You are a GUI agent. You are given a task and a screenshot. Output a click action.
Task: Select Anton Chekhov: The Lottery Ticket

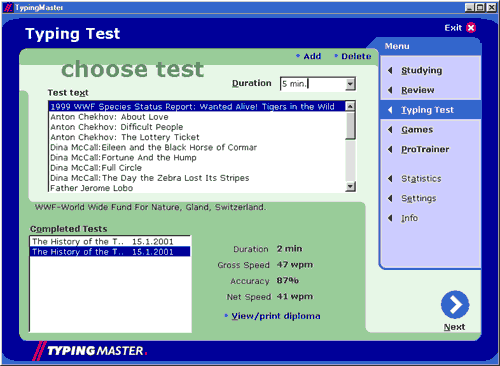point(197,137)
